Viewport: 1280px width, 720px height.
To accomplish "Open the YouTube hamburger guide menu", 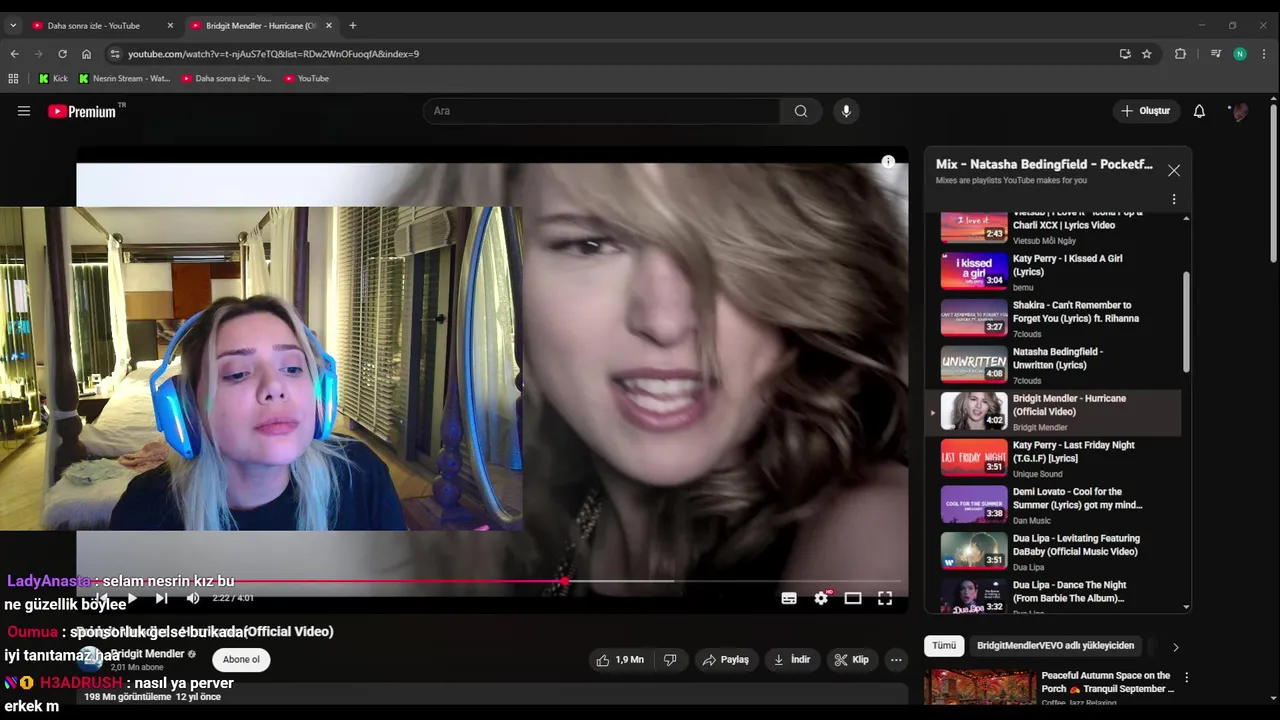I will click(24, 111).
